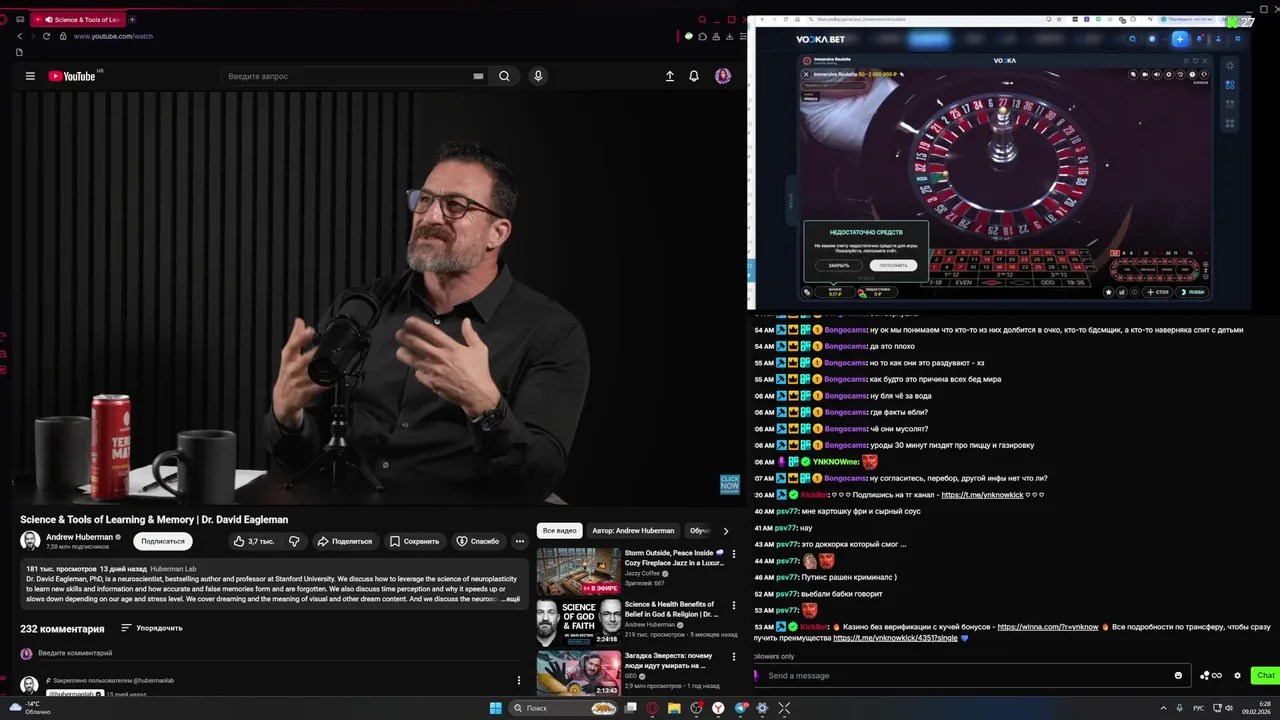This screenshot has height=720, width=1280.
Task: Open the https://t.me/ynknowkick link in chat
Action: 982,495
